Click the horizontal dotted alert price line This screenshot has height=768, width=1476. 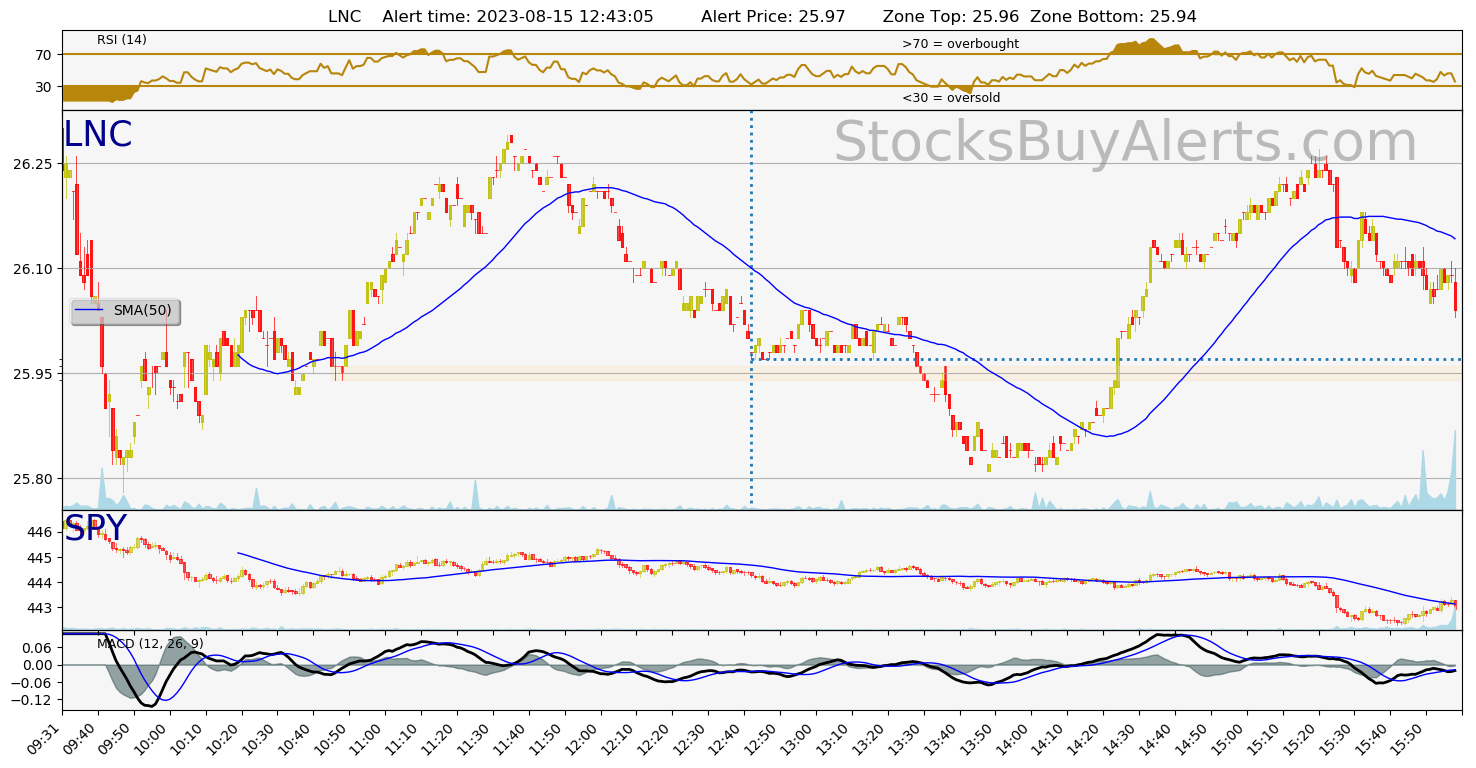[x=1106, y=359]
